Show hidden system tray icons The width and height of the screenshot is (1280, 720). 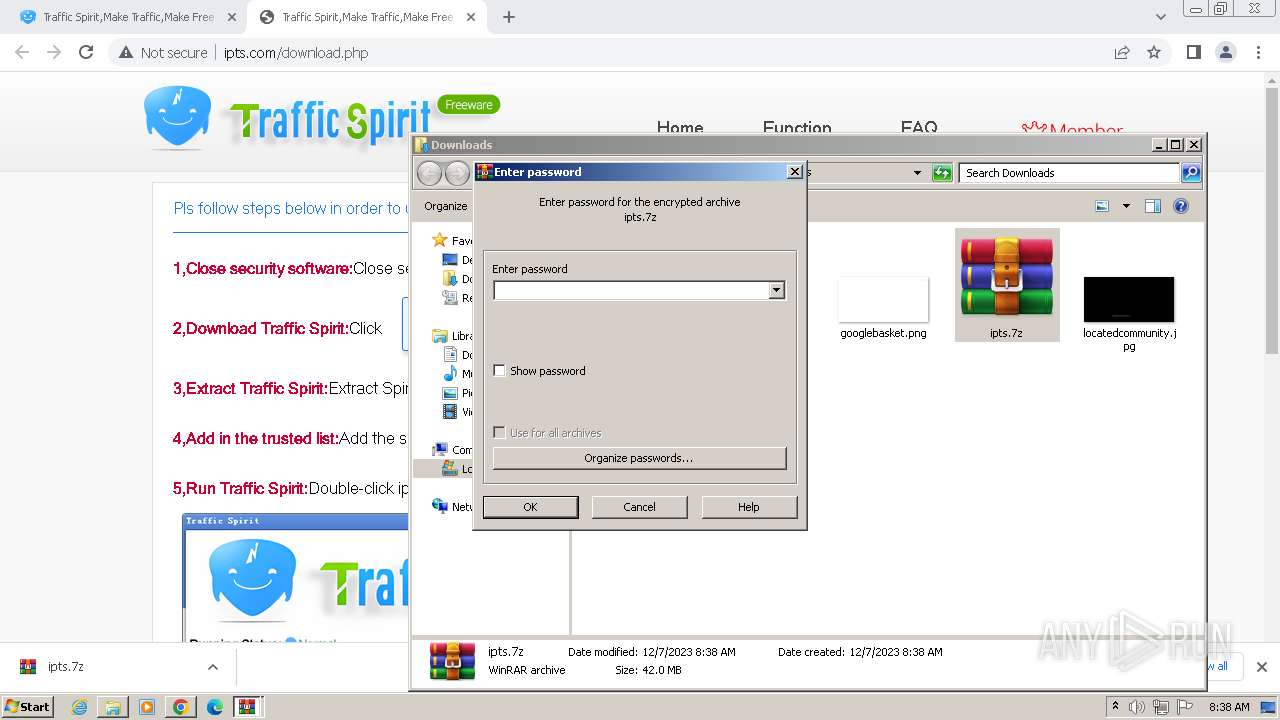tap(1115, 707)
